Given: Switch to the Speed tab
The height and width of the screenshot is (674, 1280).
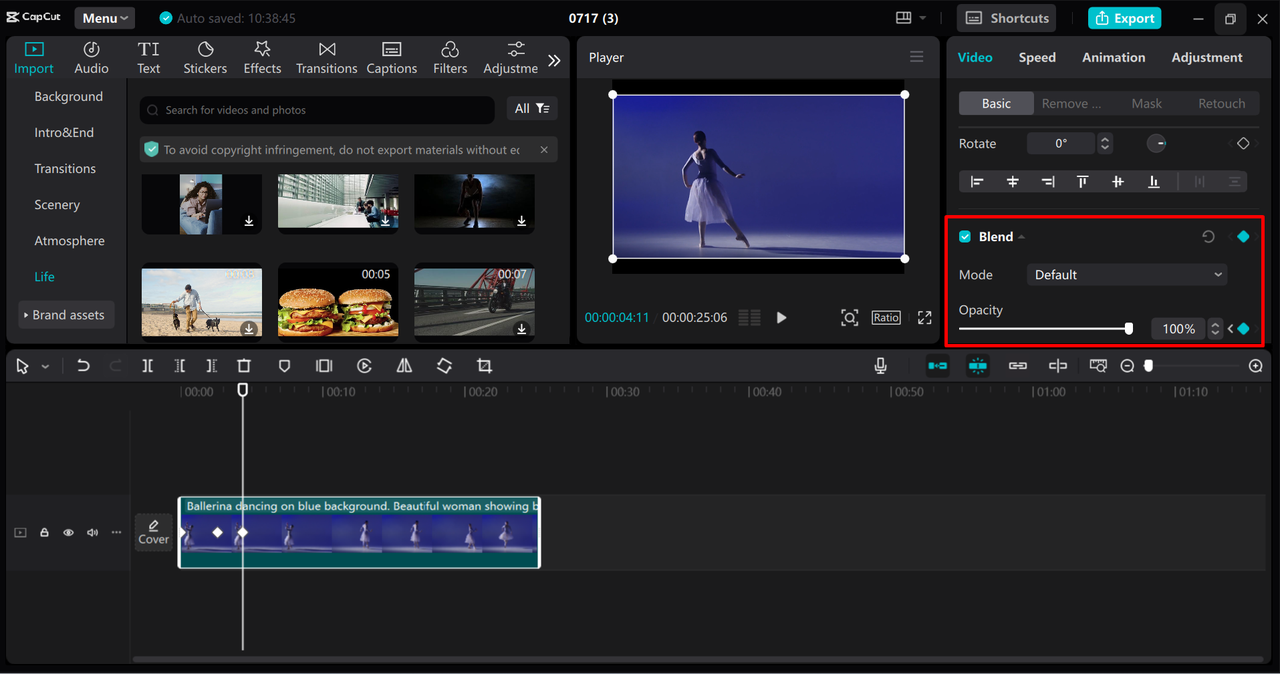Looking at the screenshot, I should (x=1037, y=57).
